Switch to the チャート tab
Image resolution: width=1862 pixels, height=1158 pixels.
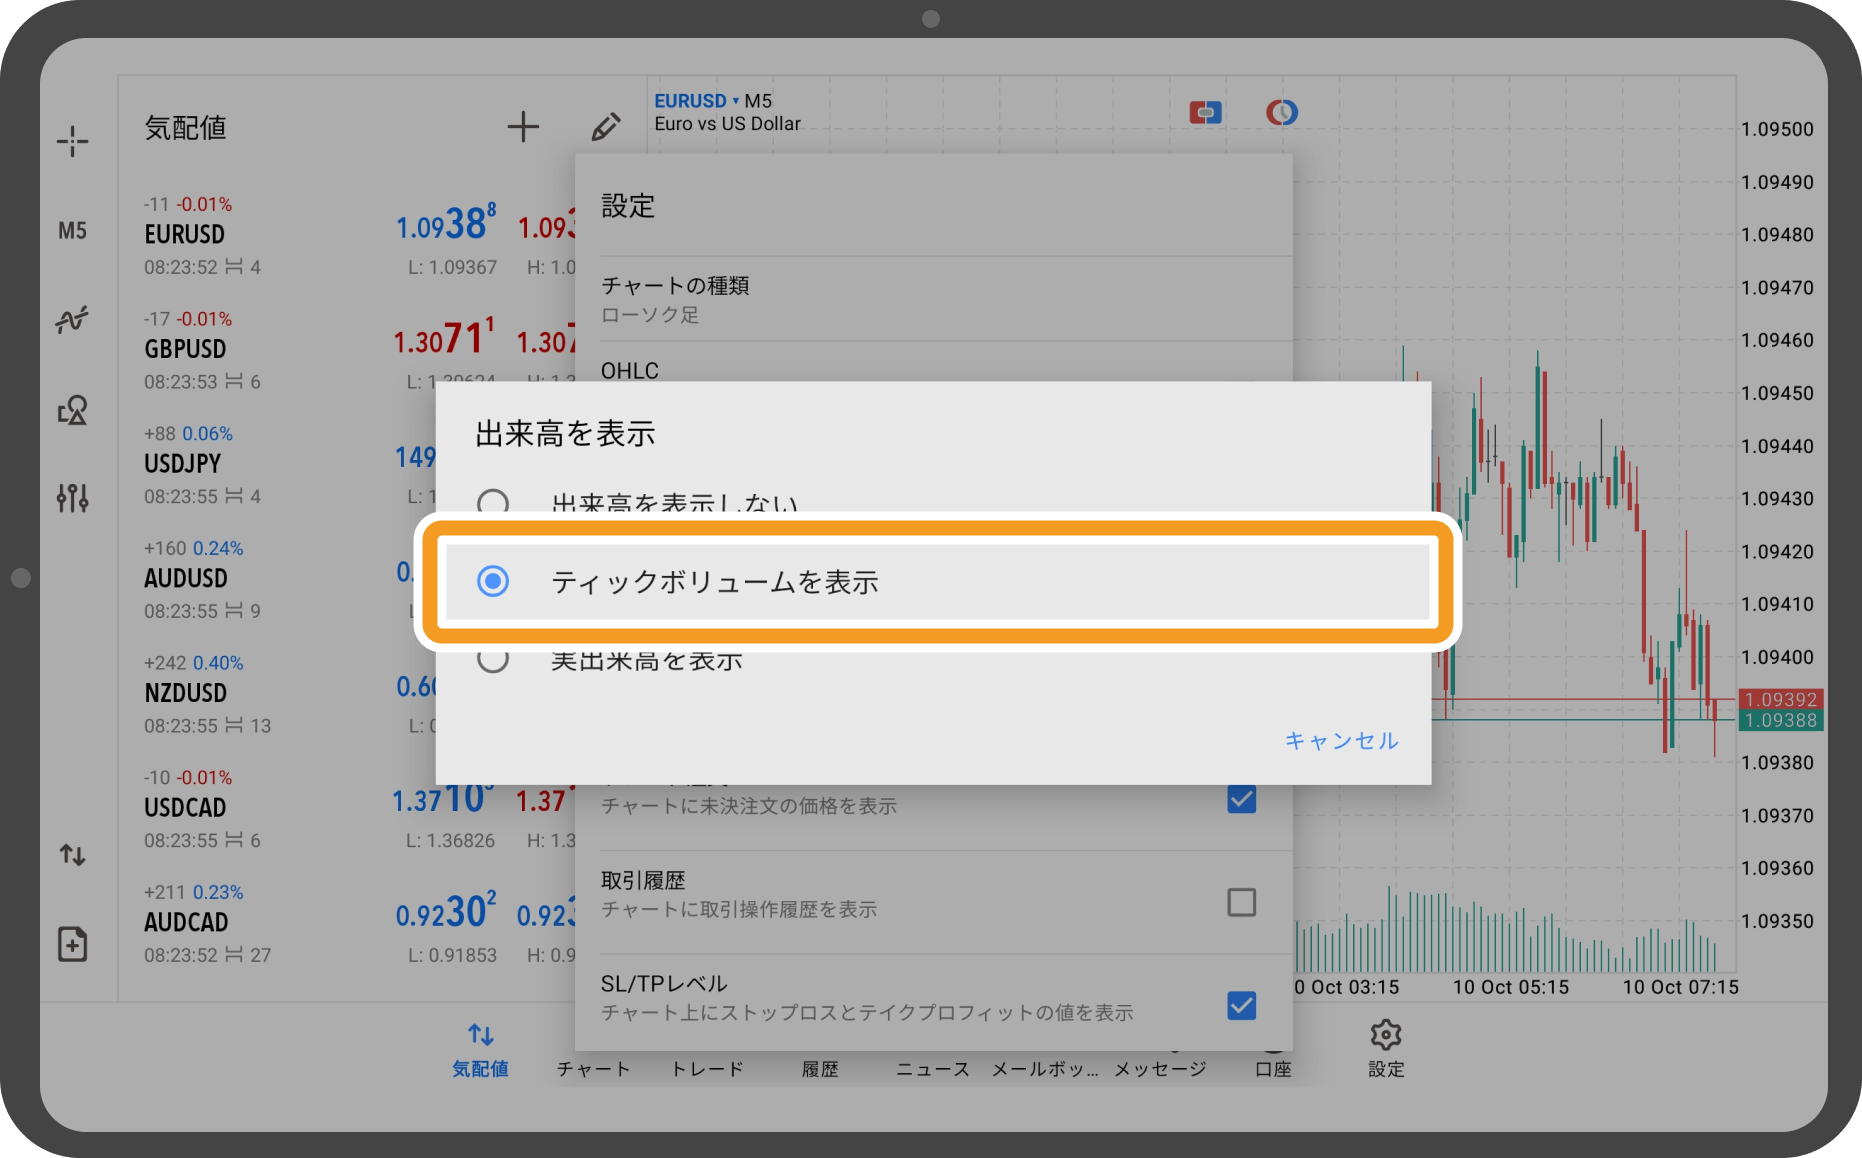[594, 1069]
